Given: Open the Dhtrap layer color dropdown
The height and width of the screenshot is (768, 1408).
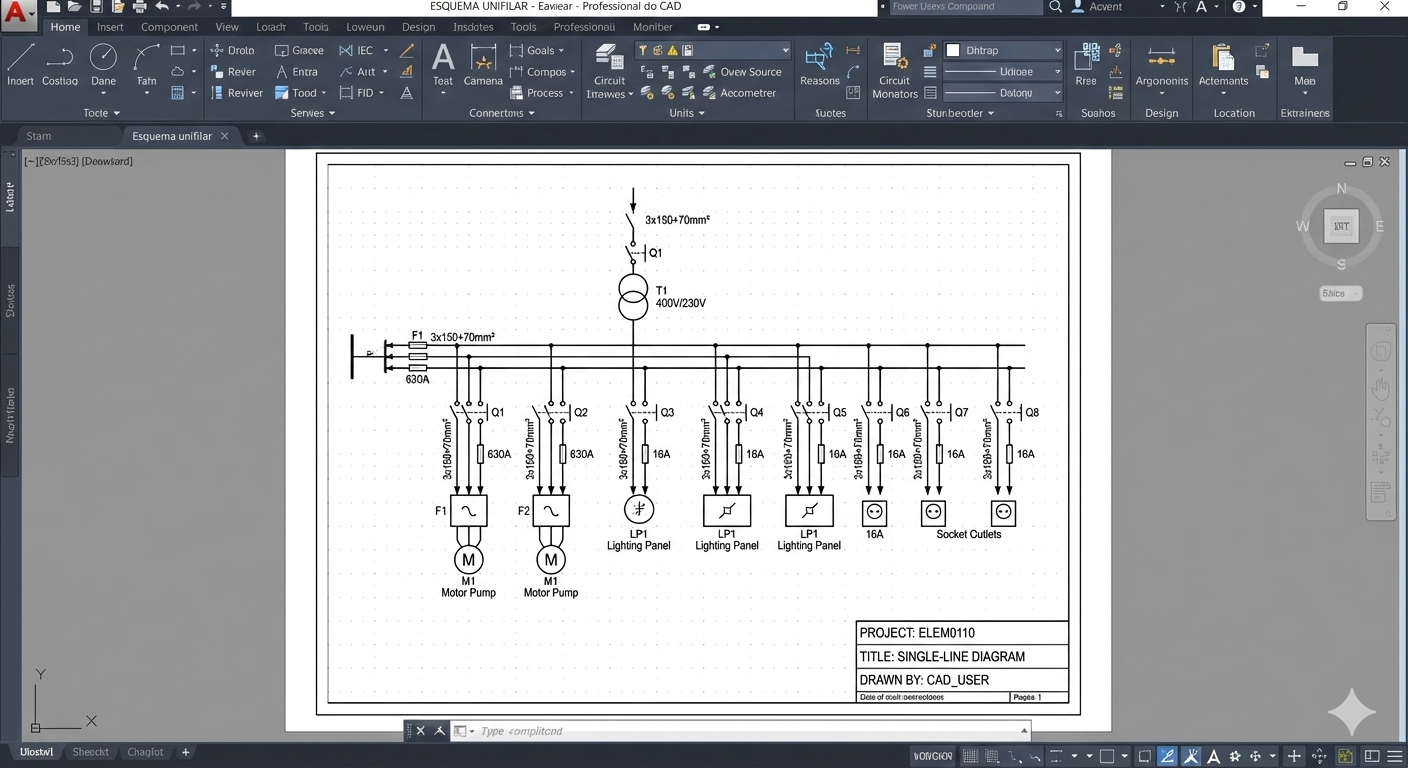Looking at the screenshot, I should tap(1003, 50).
